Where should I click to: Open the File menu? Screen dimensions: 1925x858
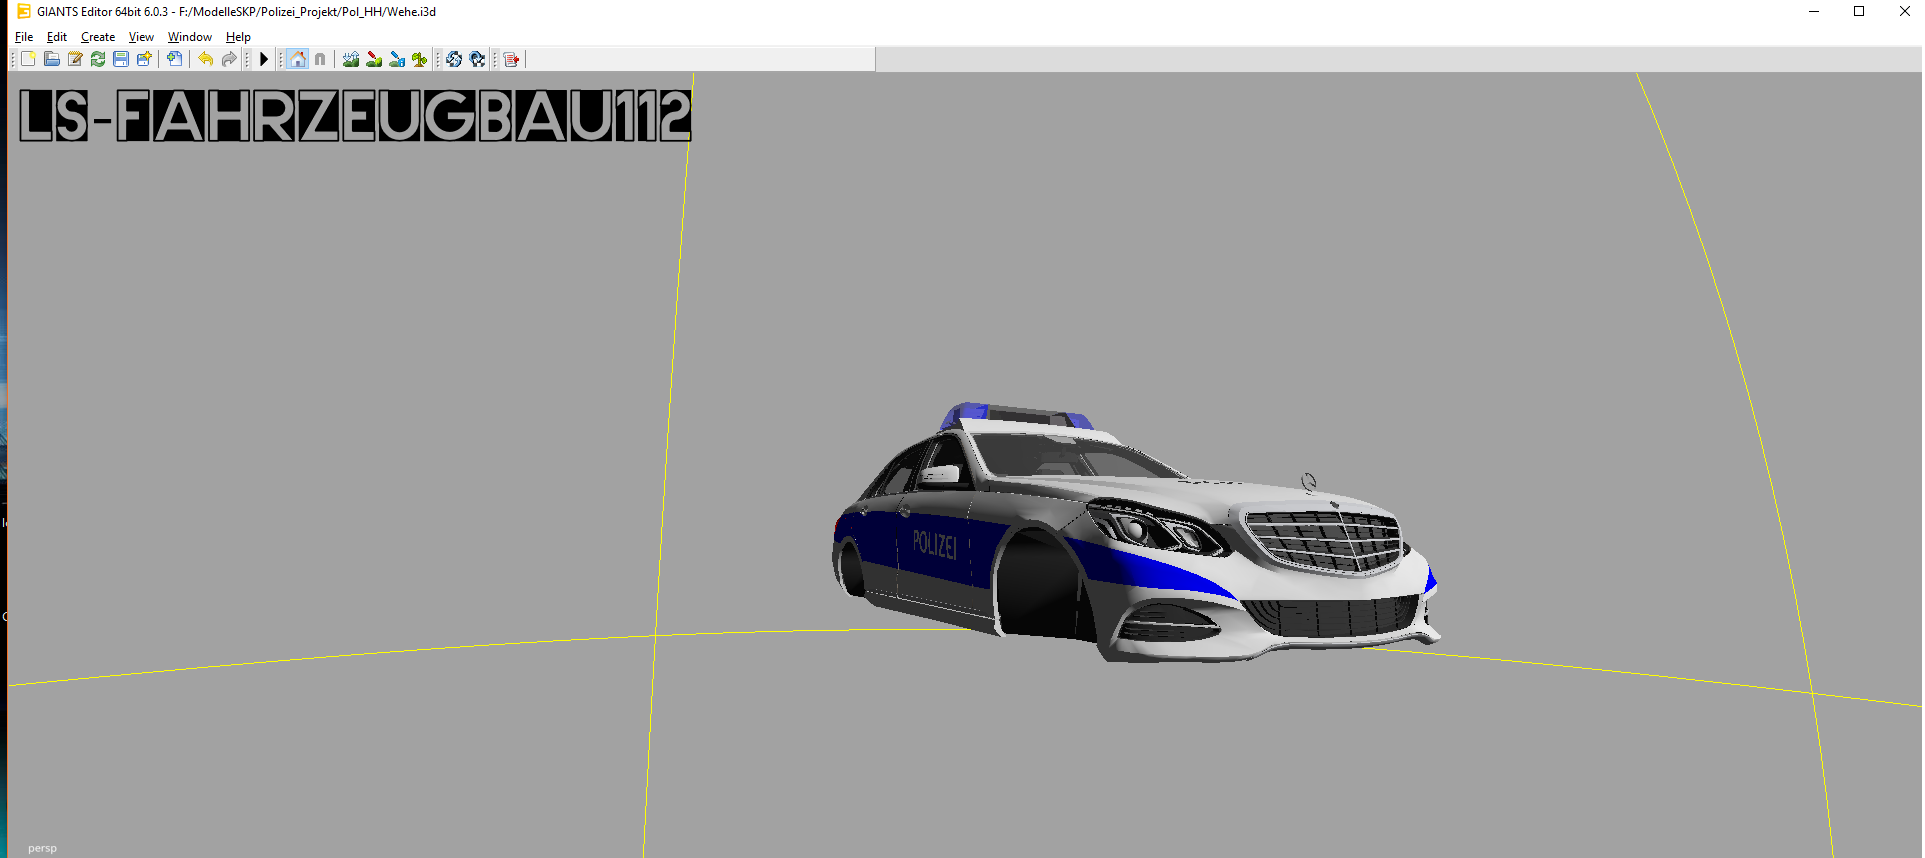24,37
